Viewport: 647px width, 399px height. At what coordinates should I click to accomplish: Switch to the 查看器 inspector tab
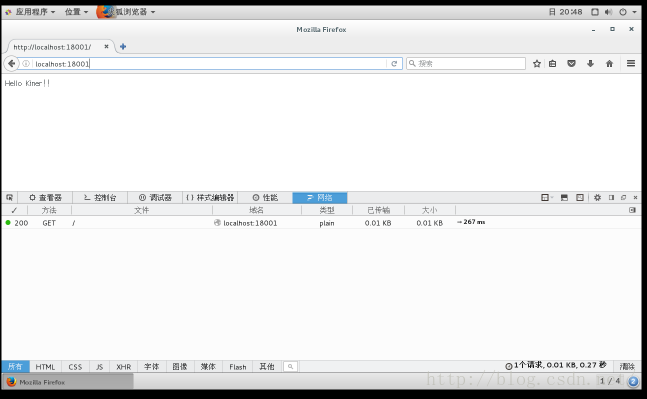45,198
